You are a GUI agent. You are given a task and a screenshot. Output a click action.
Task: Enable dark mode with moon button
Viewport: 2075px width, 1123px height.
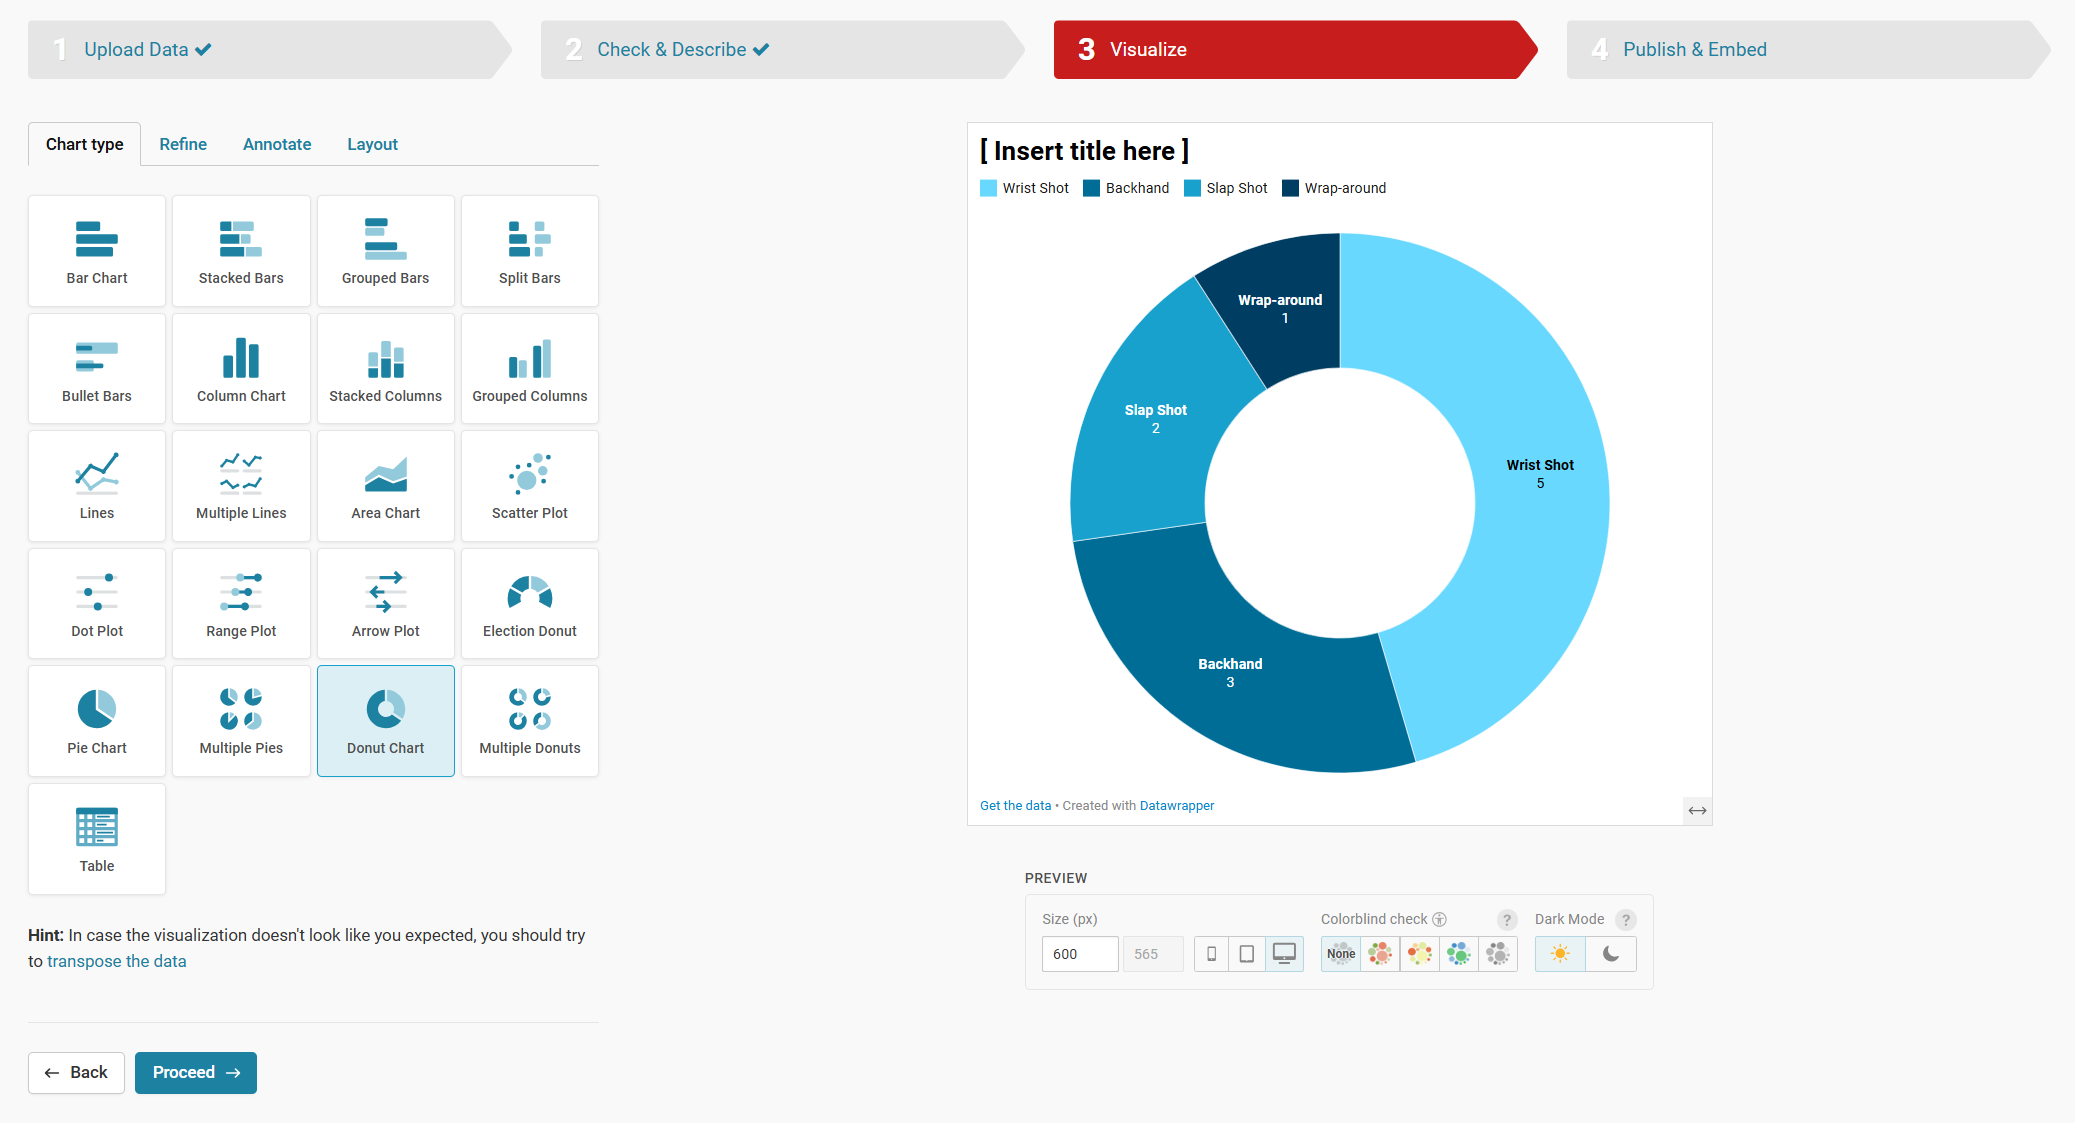pyautogui.click(x=1610, y=954)
